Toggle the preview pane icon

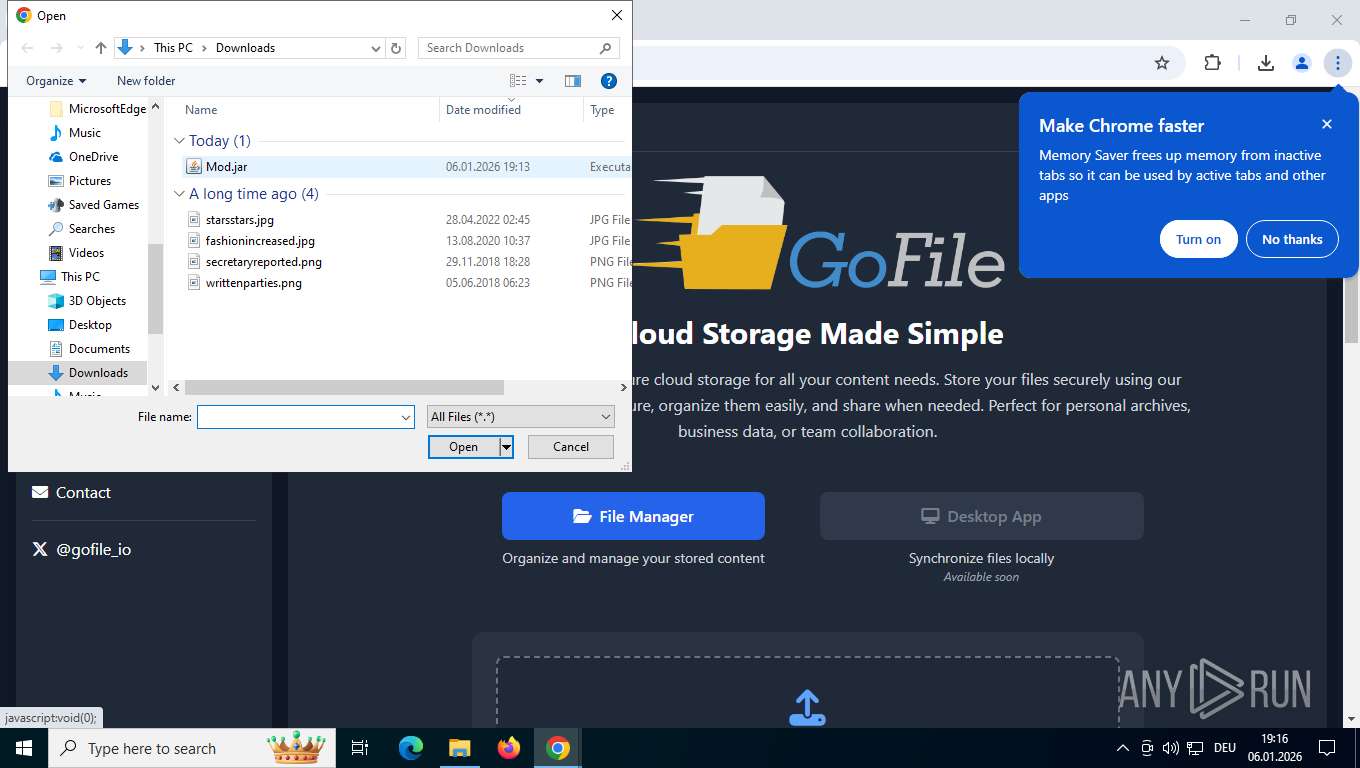pyautogui.click(x=572, y=81)
